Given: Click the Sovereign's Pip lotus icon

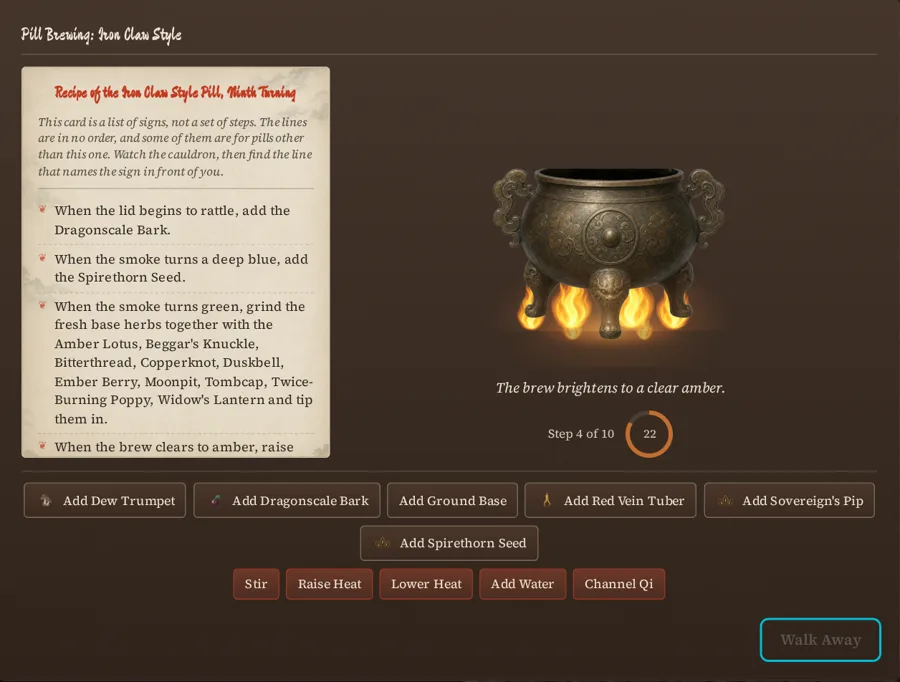Looking at the screenshot, I should tap(726, 501).
